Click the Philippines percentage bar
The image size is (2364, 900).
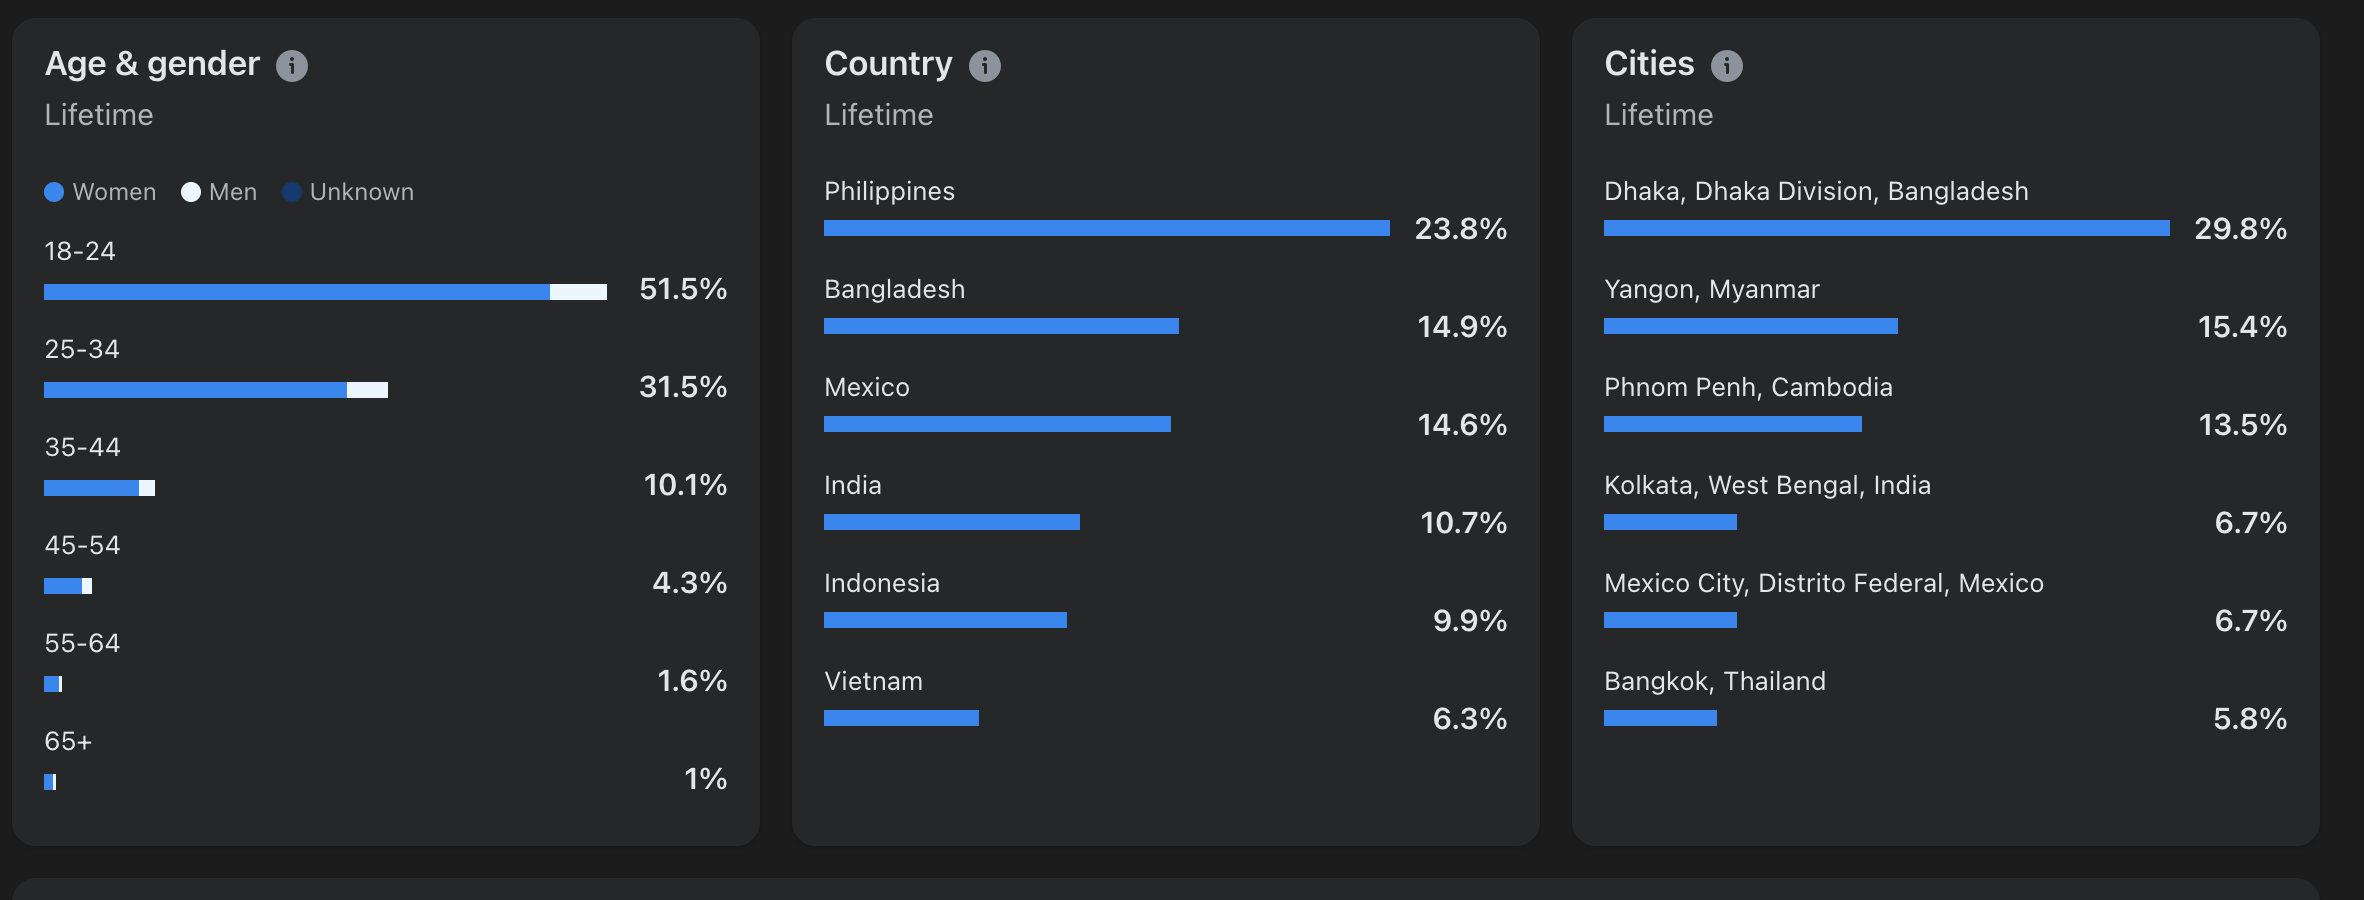click(1106, 228)
